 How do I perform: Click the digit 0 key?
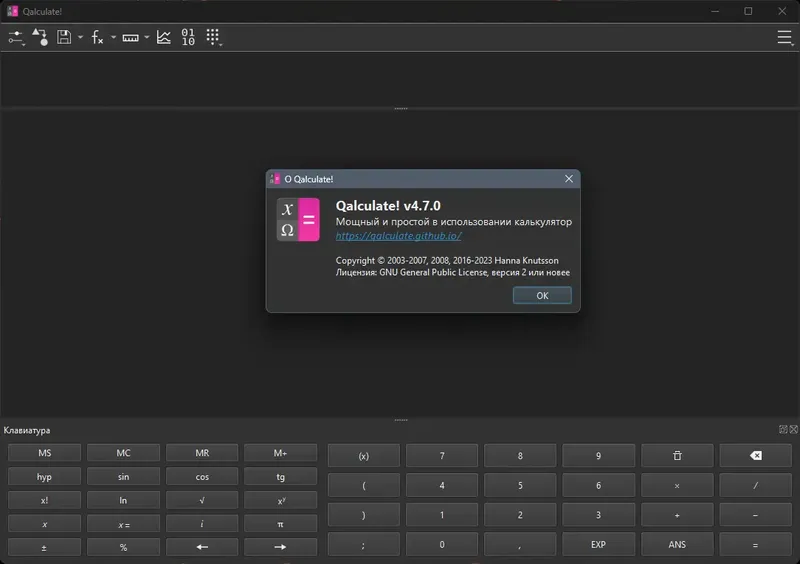click(442, 545)
